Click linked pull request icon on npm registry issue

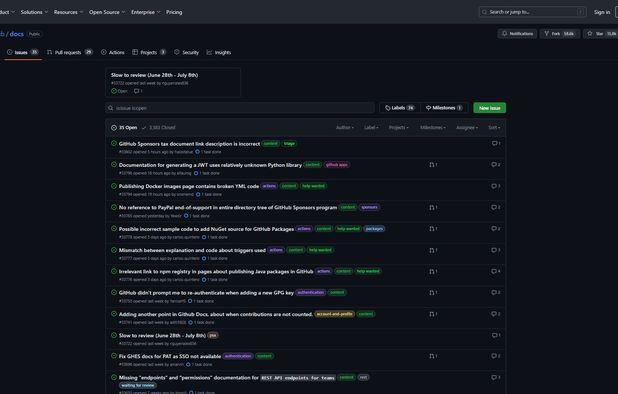[433, 271]
